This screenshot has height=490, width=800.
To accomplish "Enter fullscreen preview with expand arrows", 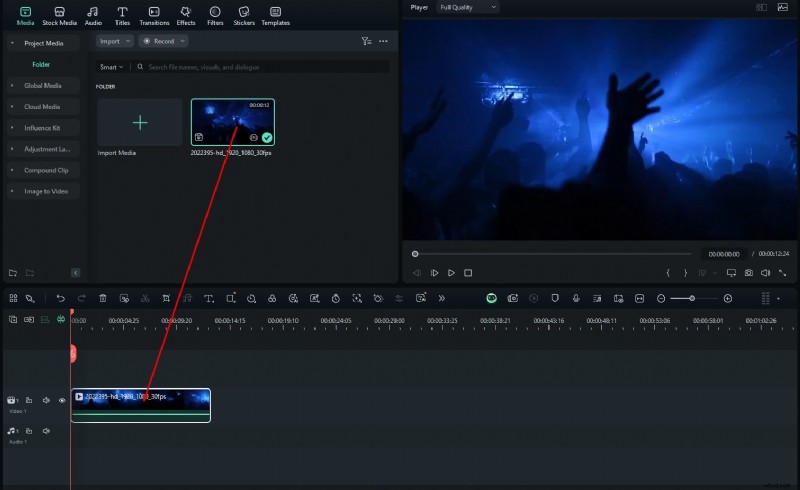I will (x=782, y=273).
